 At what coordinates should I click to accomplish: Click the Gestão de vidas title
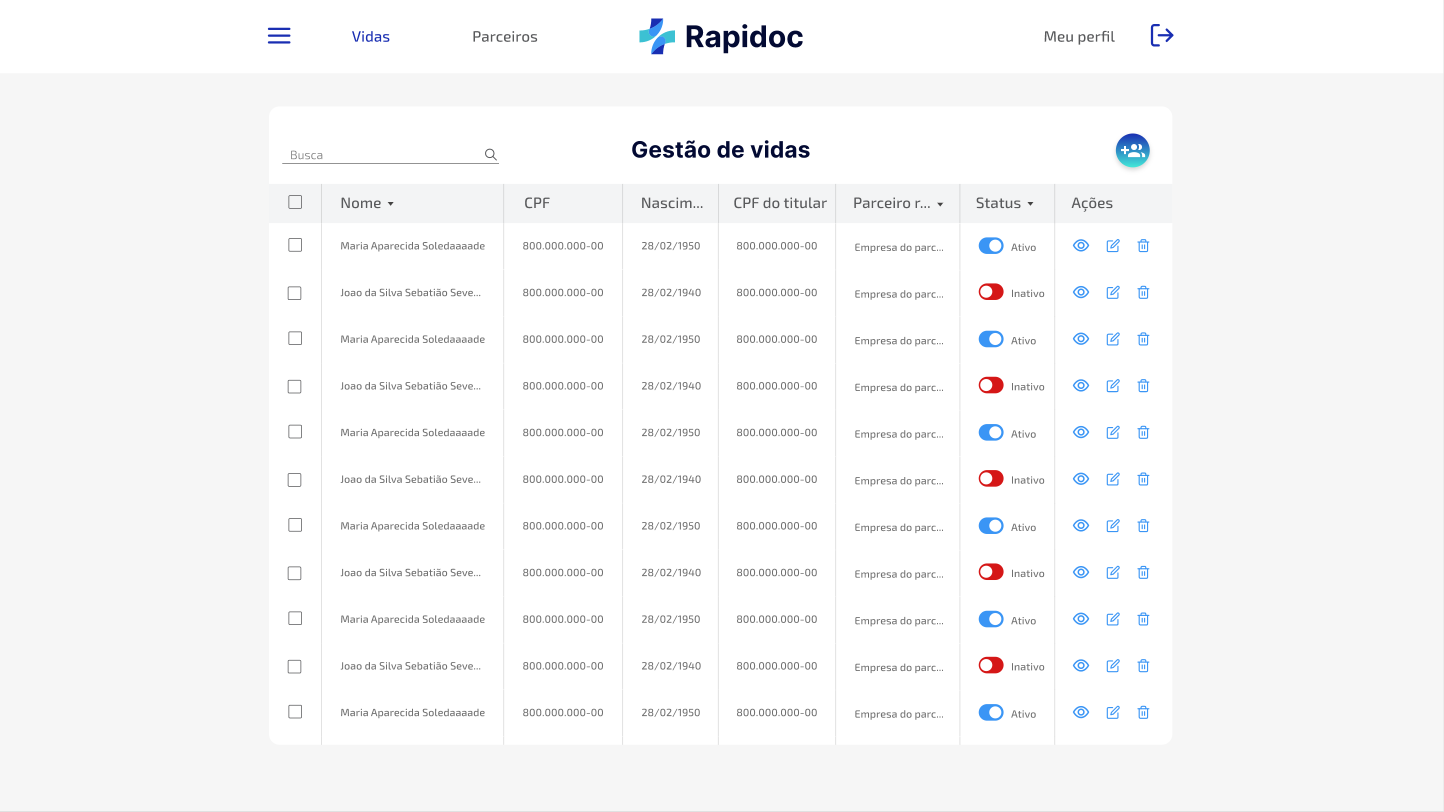click(721, 150)
